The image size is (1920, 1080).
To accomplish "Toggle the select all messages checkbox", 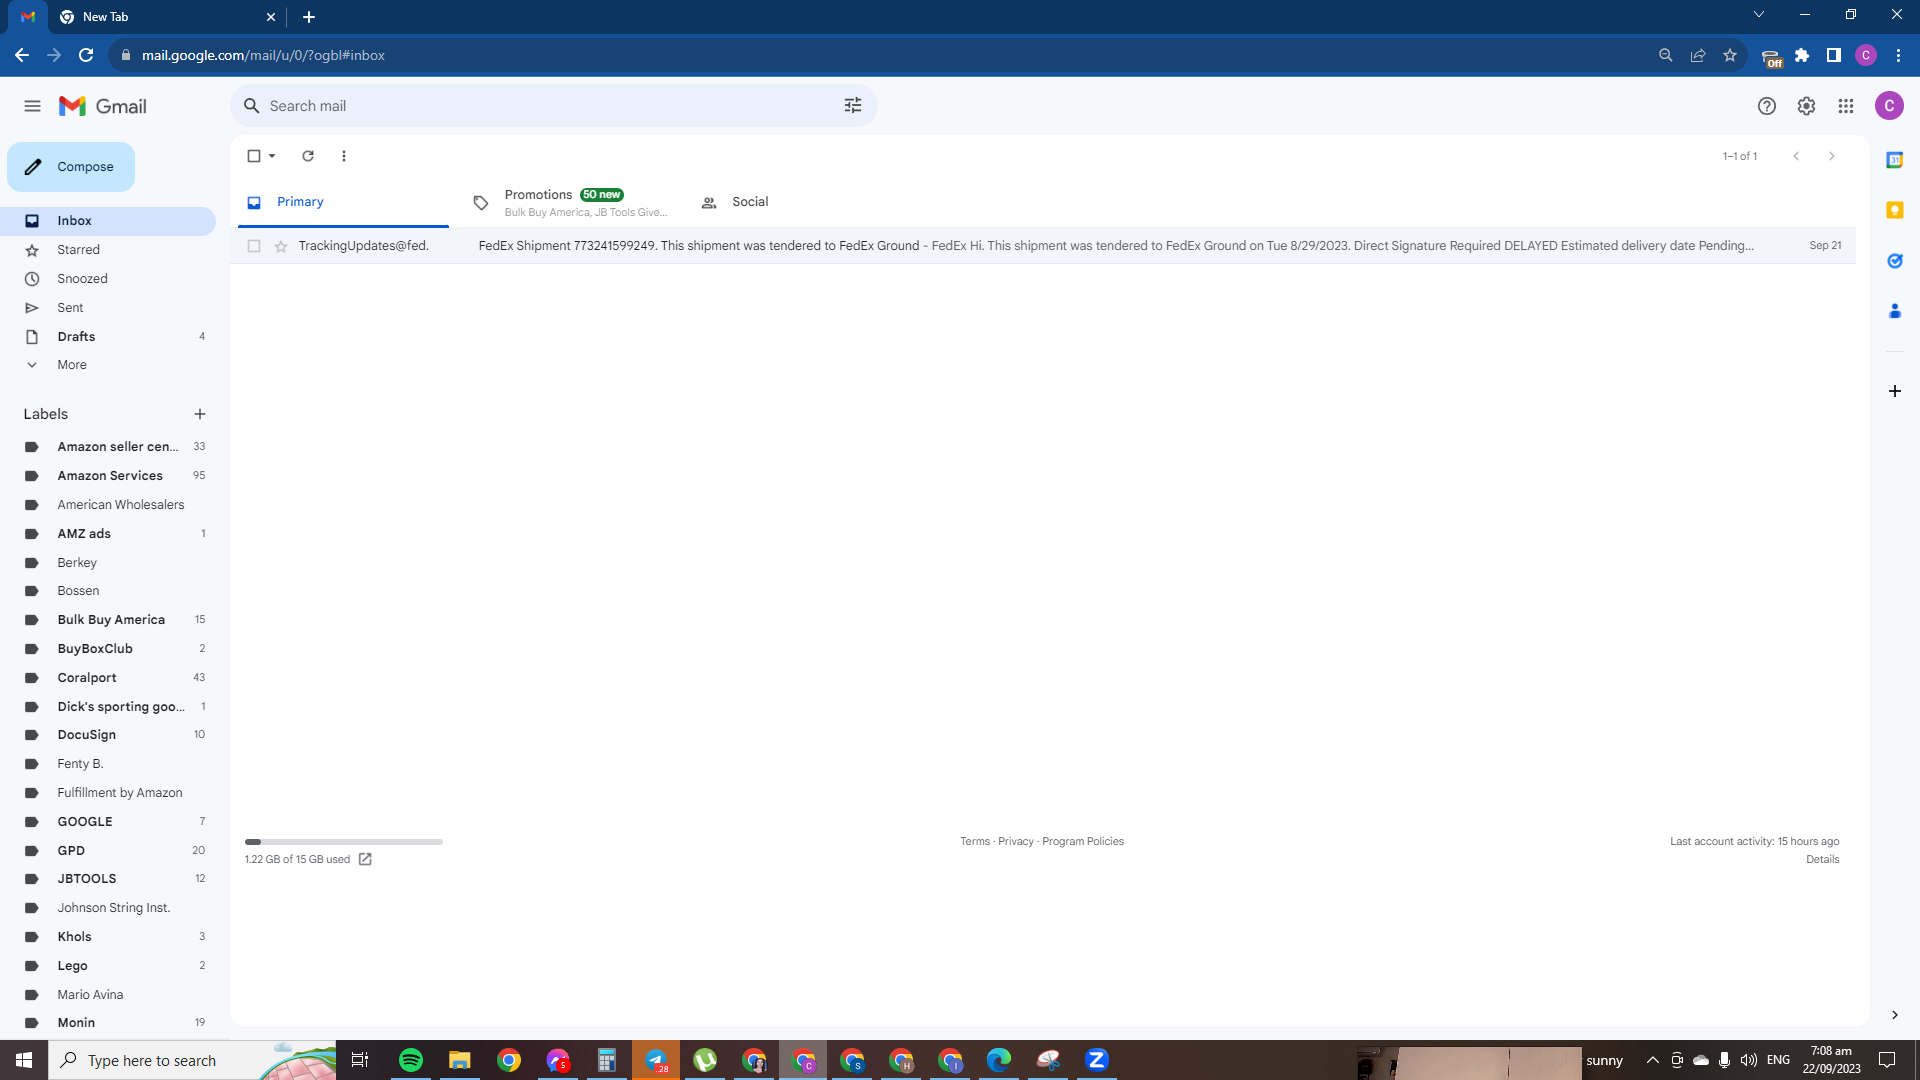I will coord(254,156).
